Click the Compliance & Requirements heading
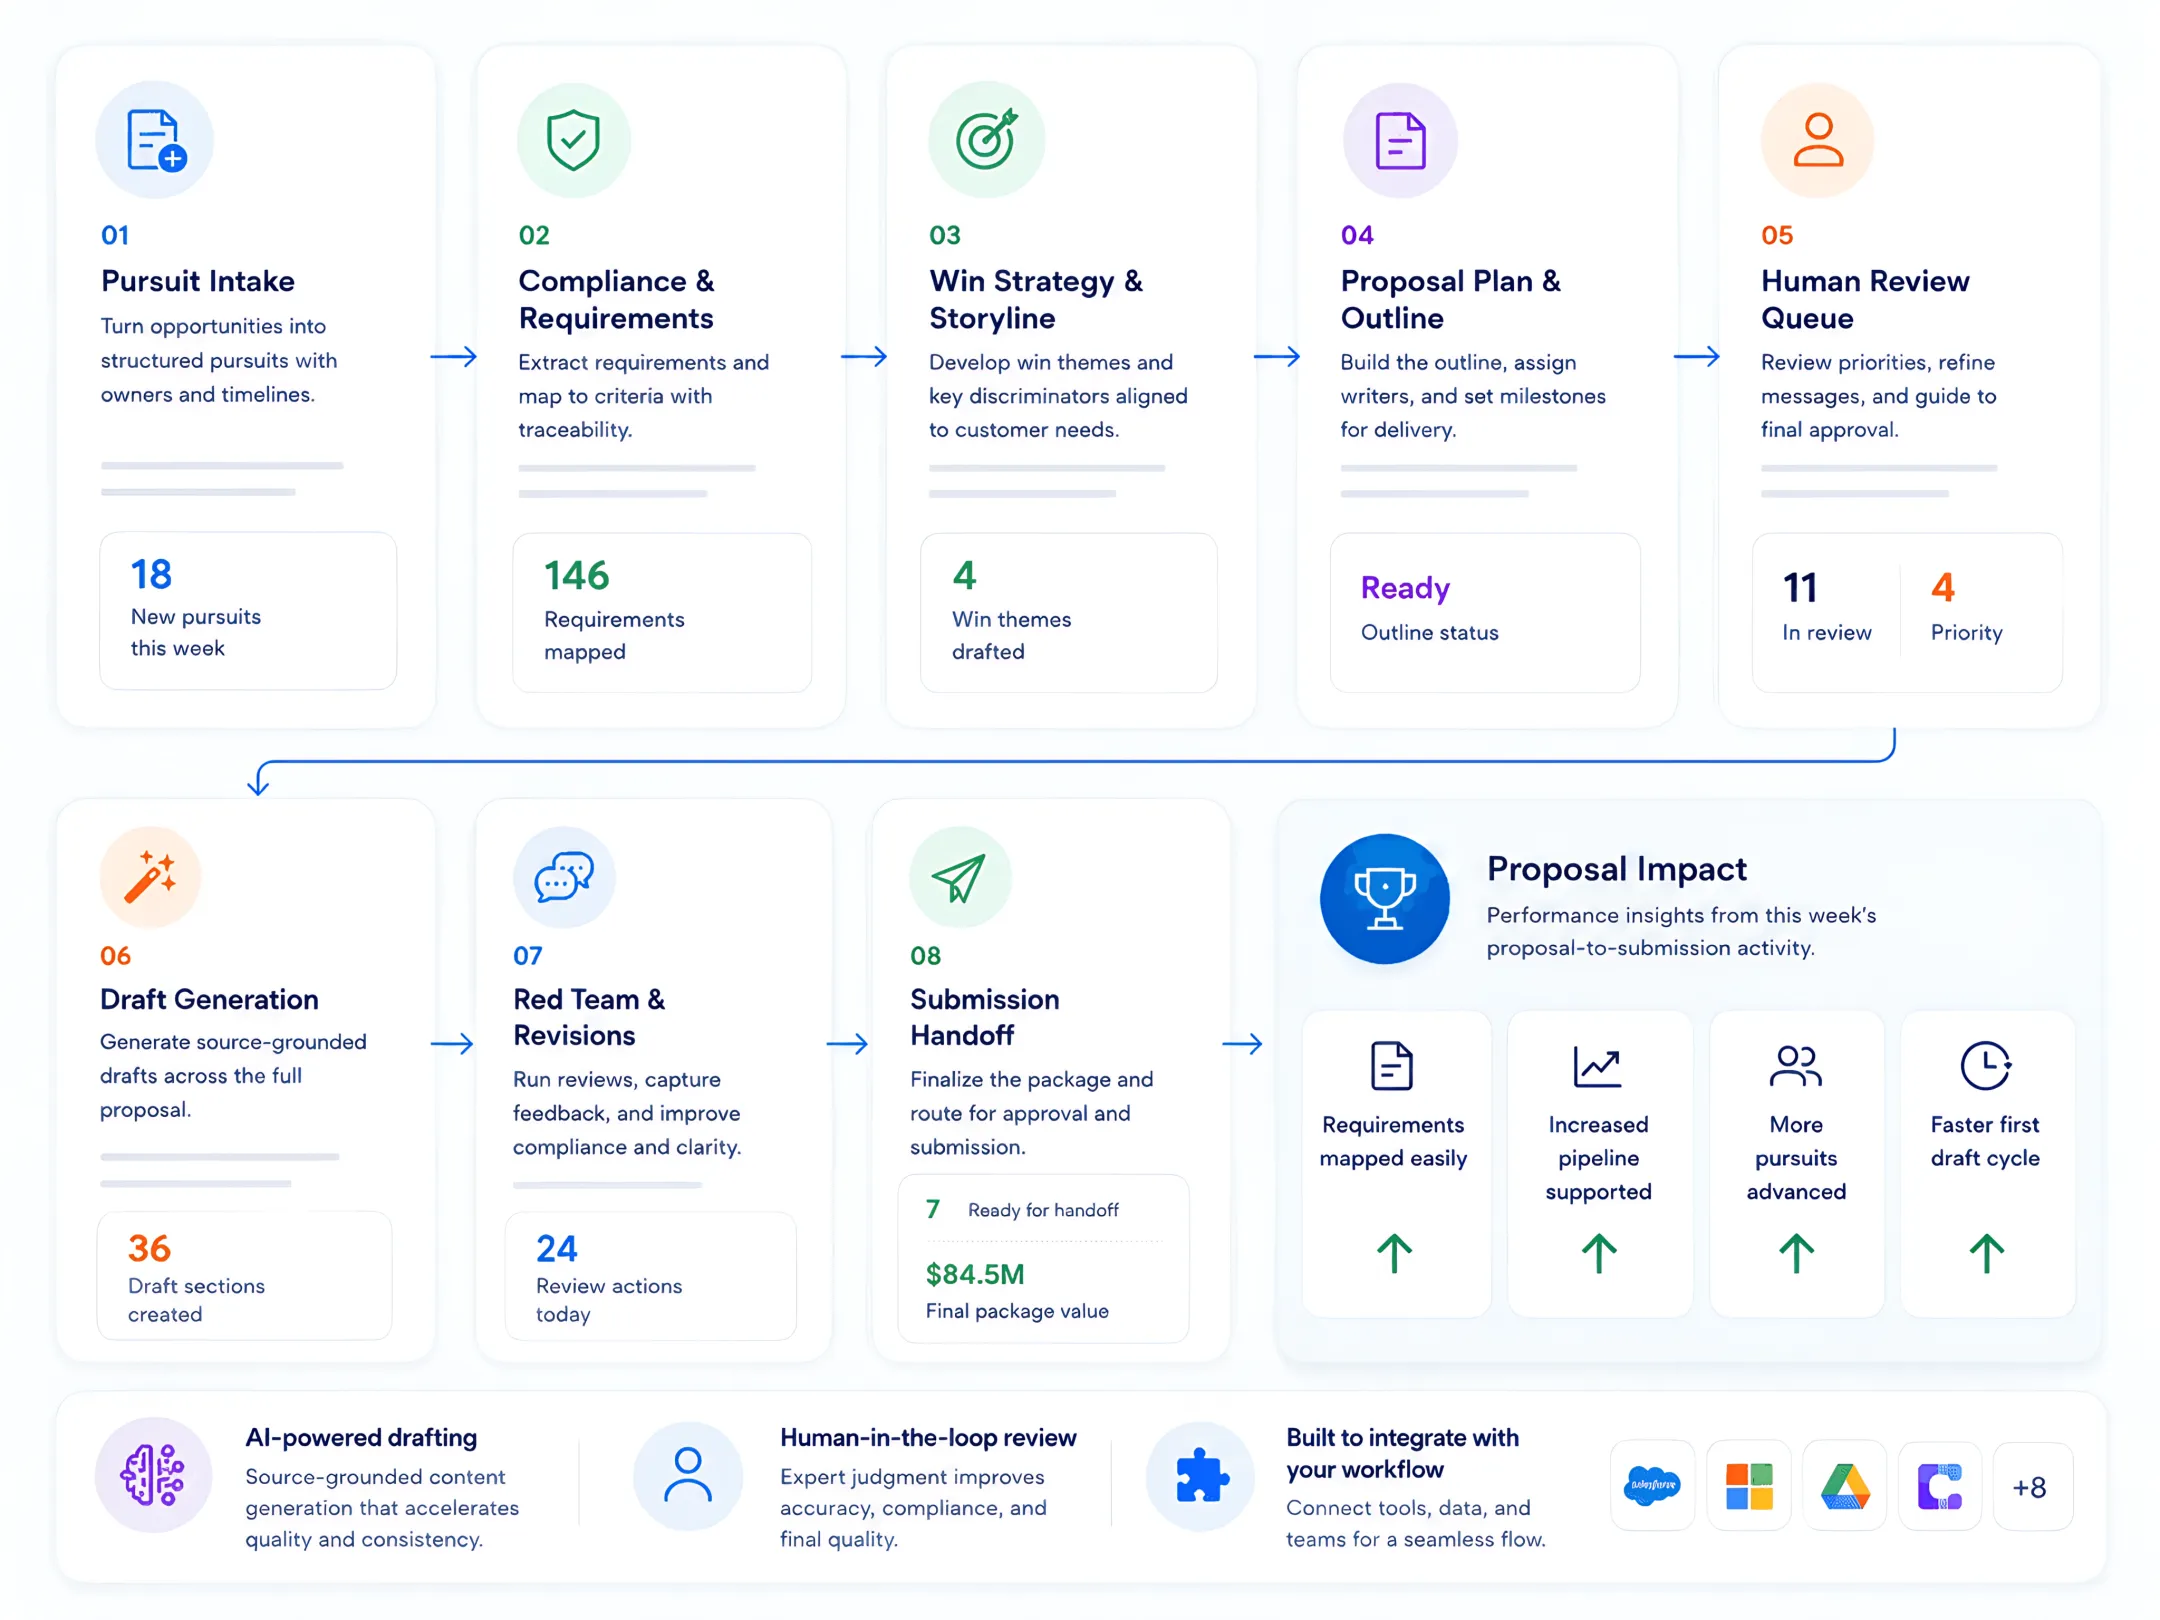 click(x=617, y=299)
